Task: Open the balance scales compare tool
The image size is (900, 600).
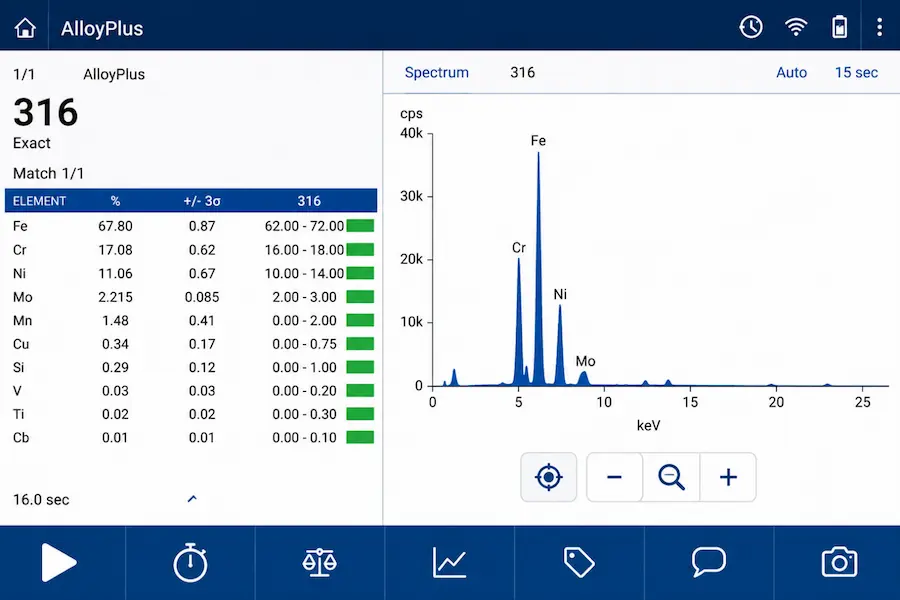Action: (319, 563)
